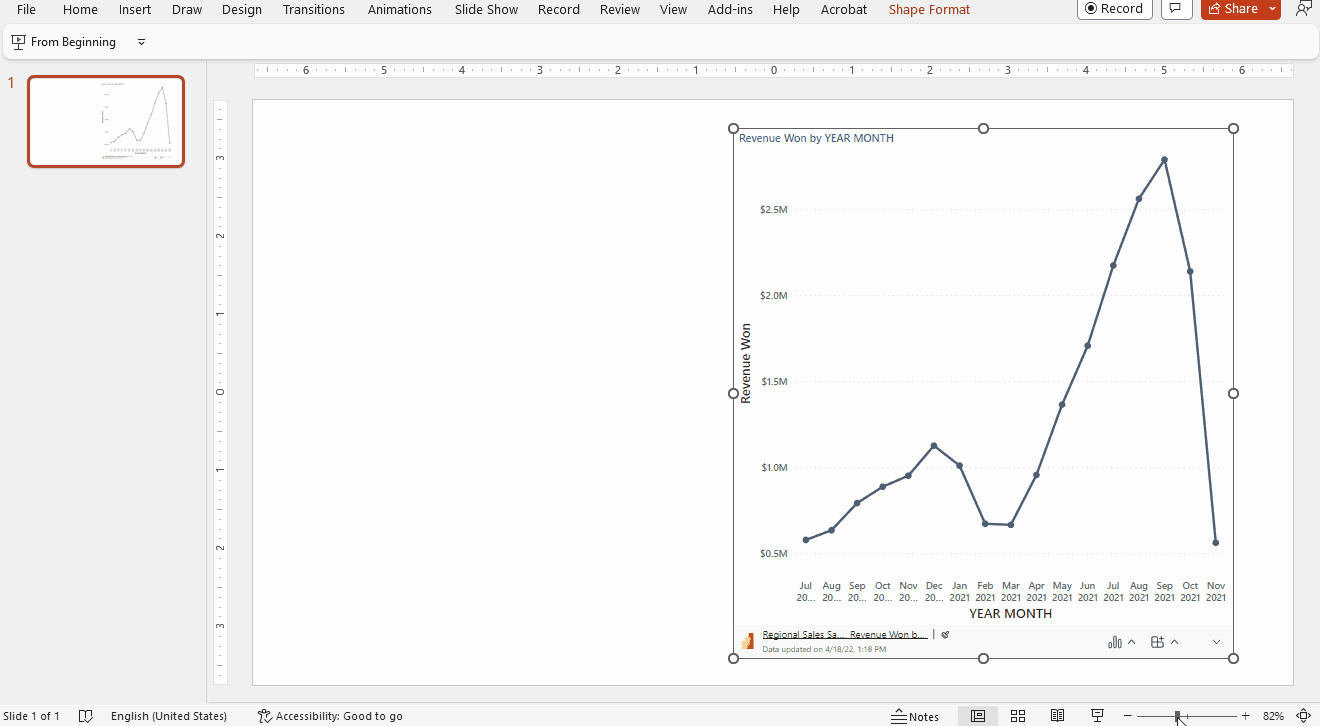Open Reading View from the status bar
1320x726 pixels.
(1057, 716)
